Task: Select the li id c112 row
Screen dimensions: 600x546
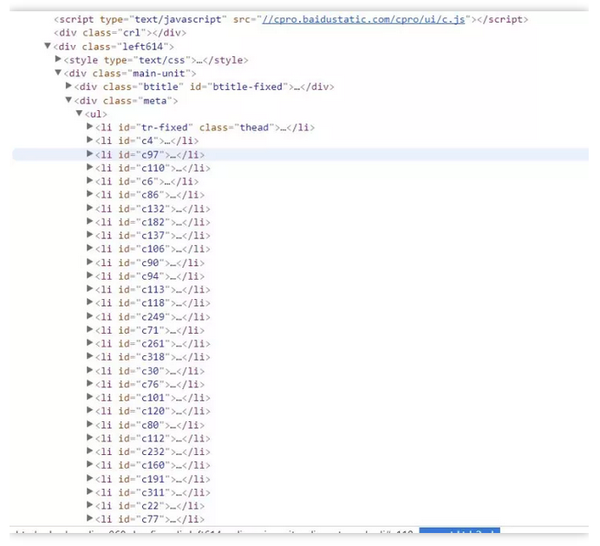Action: tap(152, 438)
